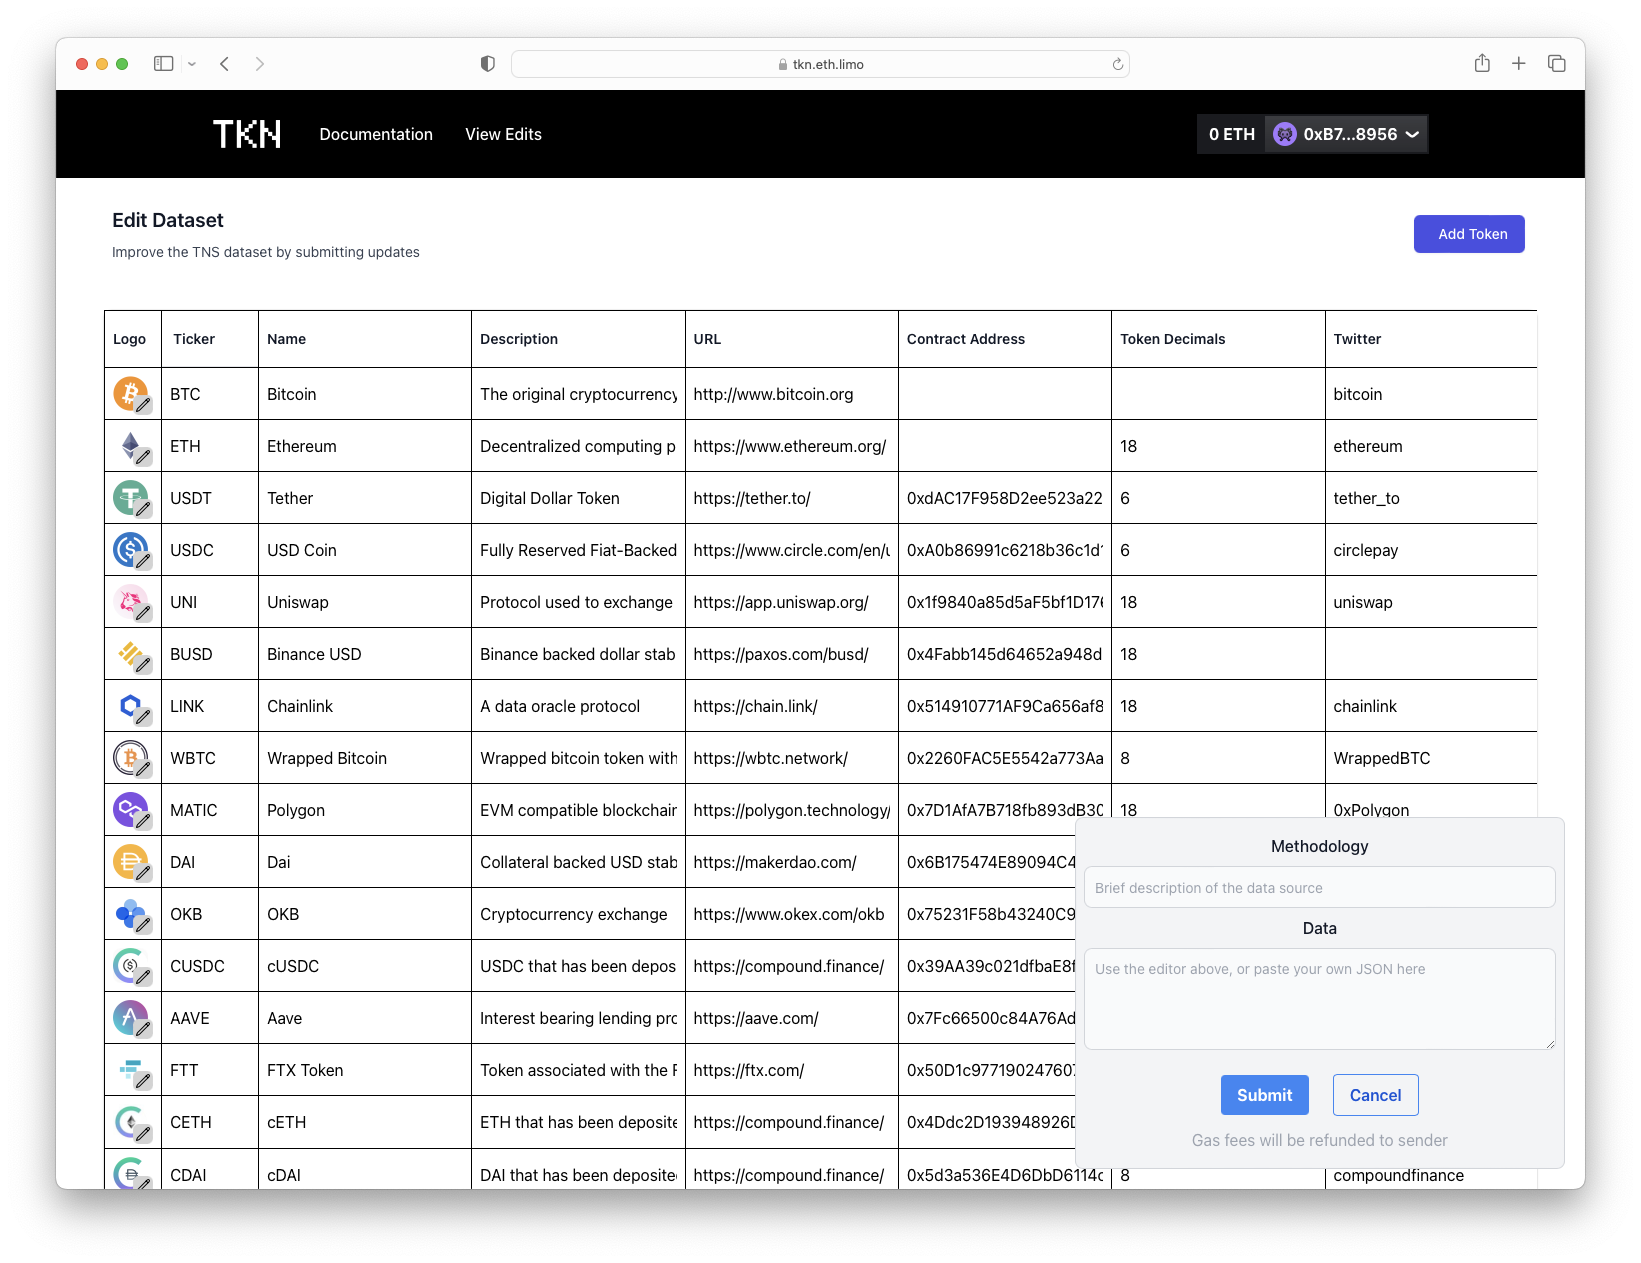Click the BTC ticker cell
1641x1263 pixels.
tap(210, 394)
